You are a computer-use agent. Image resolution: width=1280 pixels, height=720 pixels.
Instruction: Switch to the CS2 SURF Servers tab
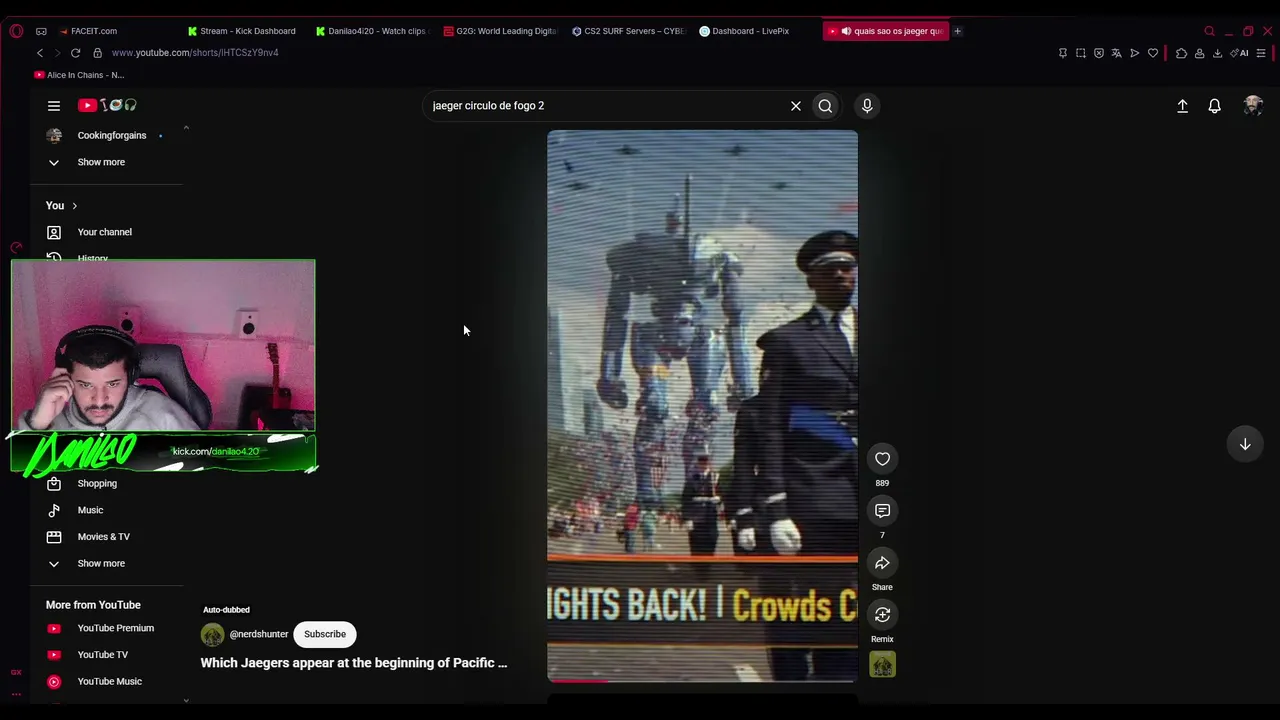click(x=628, y=31)
